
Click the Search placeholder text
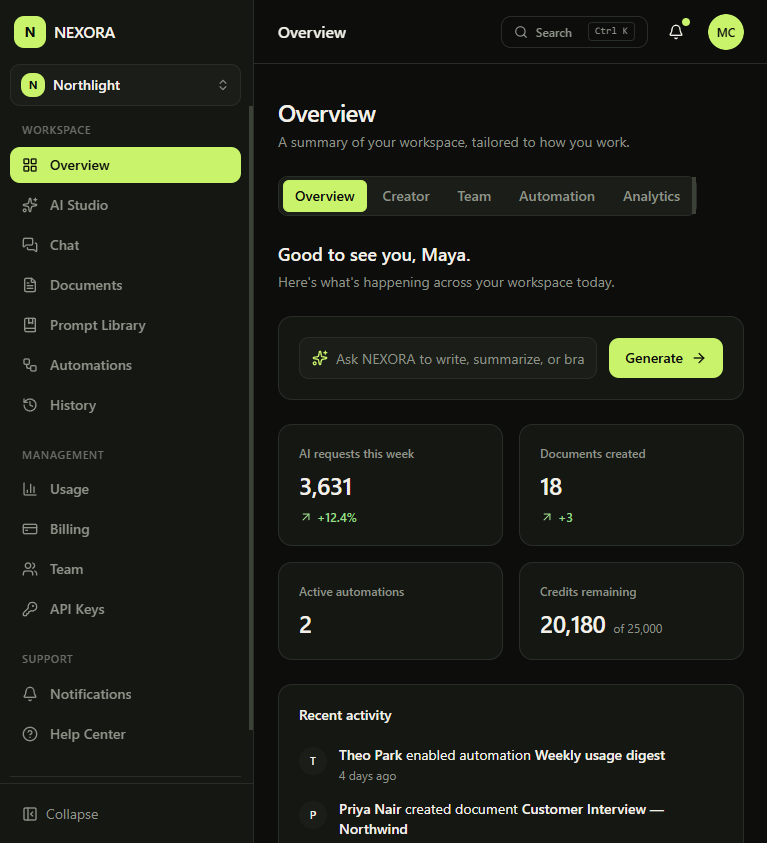click(x=554, y=32)
